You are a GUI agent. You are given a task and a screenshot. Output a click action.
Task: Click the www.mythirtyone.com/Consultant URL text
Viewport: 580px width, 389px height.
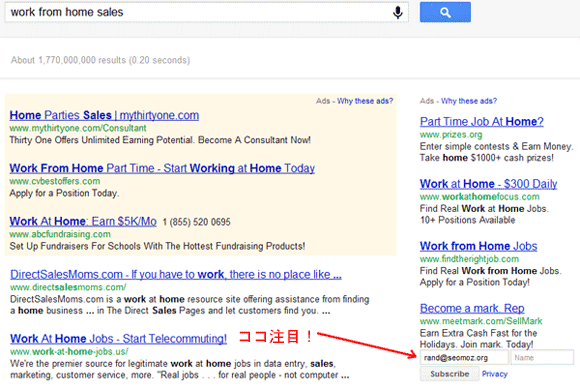click(x=78, y=128)
